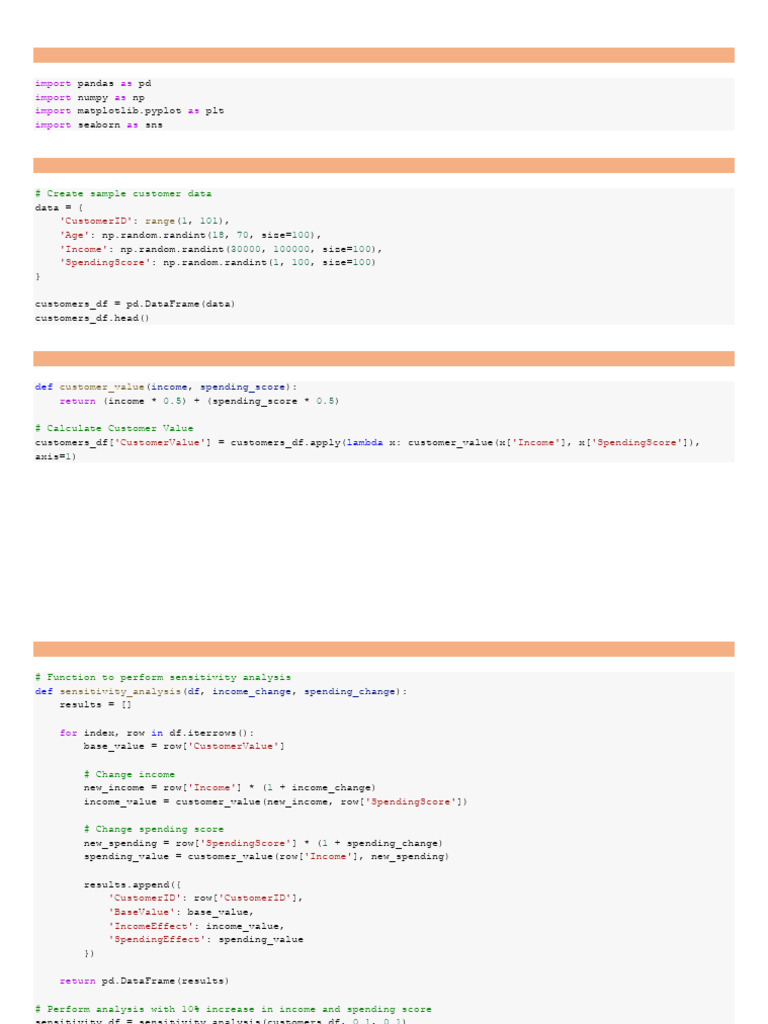Click the customers_df.head() line

coord(92,318)
